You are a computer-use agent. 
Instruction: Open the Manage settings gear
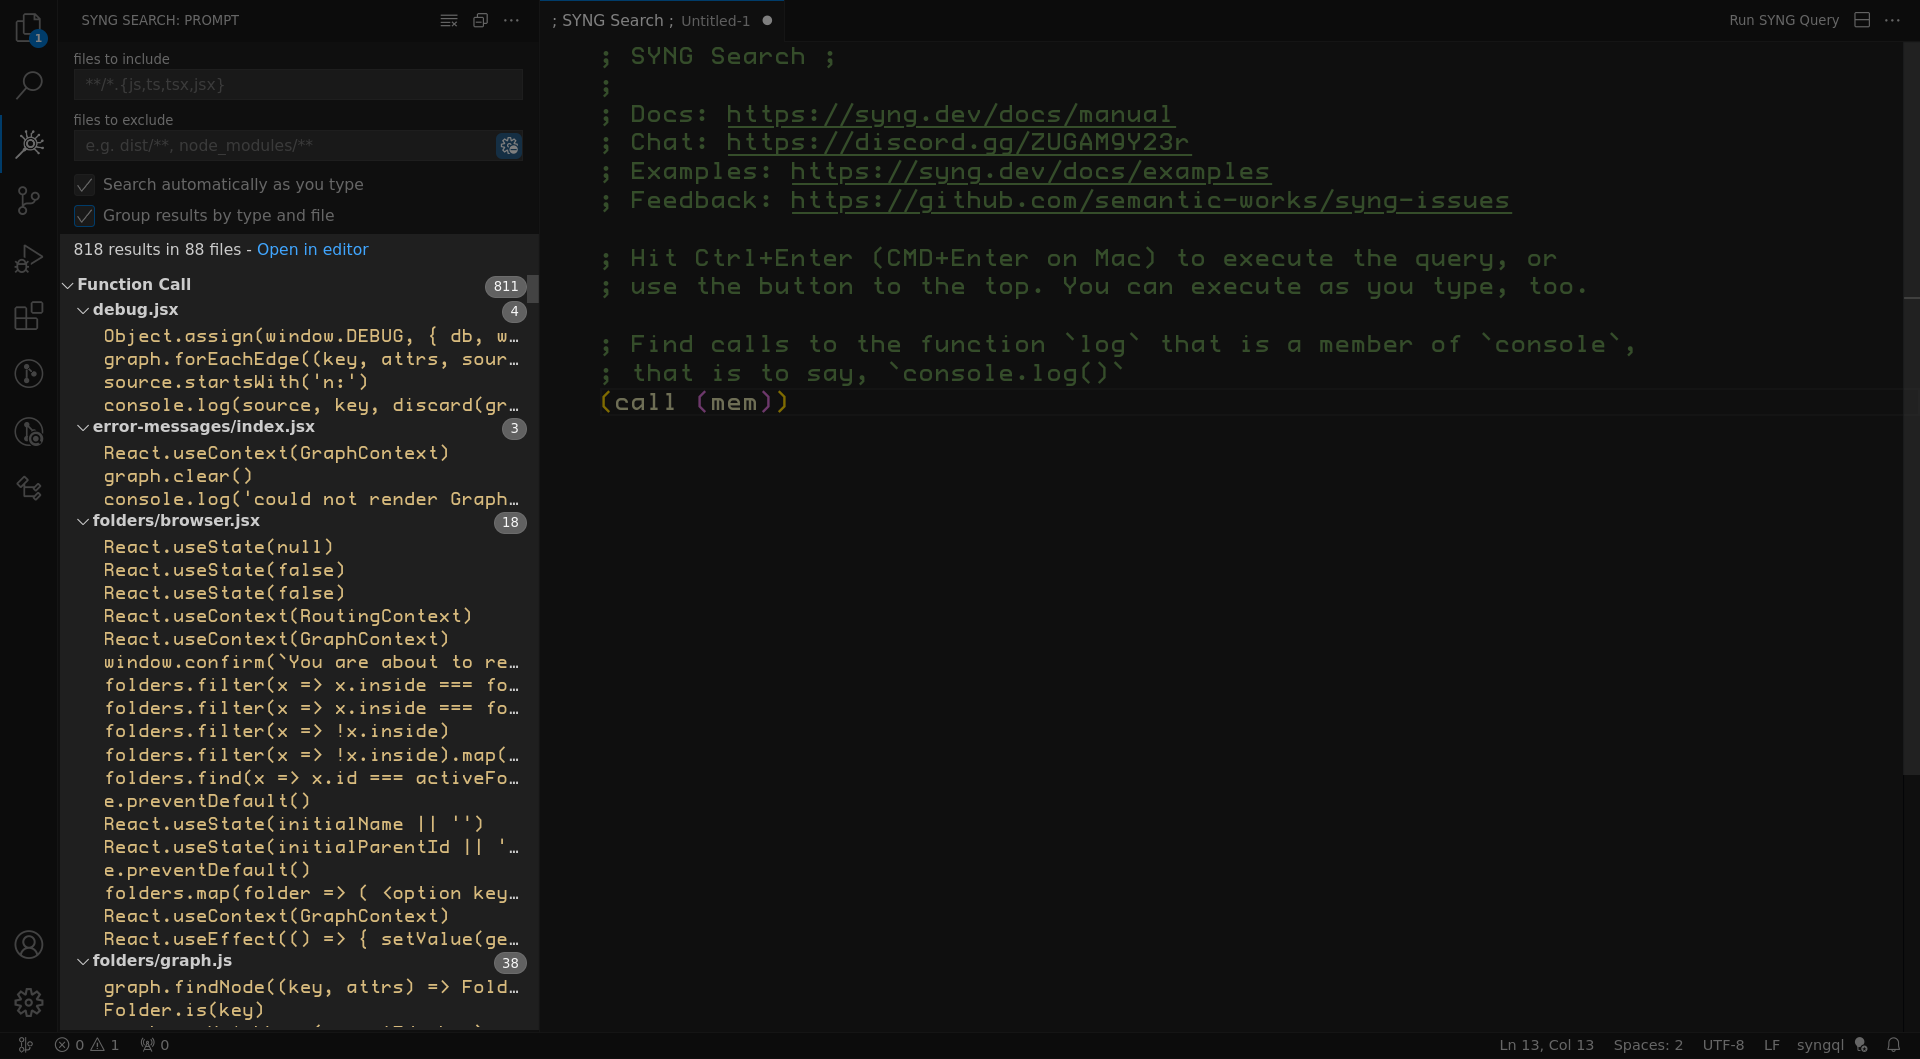pyautogui.click(x=29, y=1002)
